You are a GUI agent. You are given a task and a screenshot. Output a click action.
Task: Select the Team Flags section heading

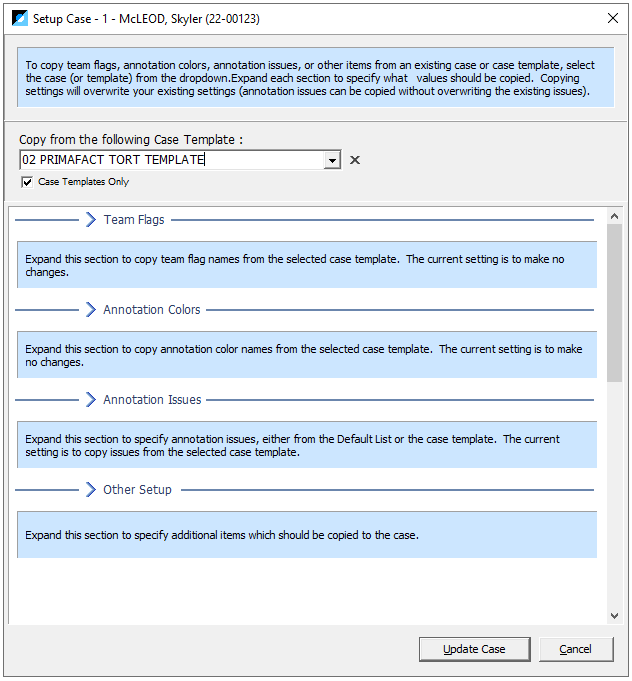click(x=134, y=220)
